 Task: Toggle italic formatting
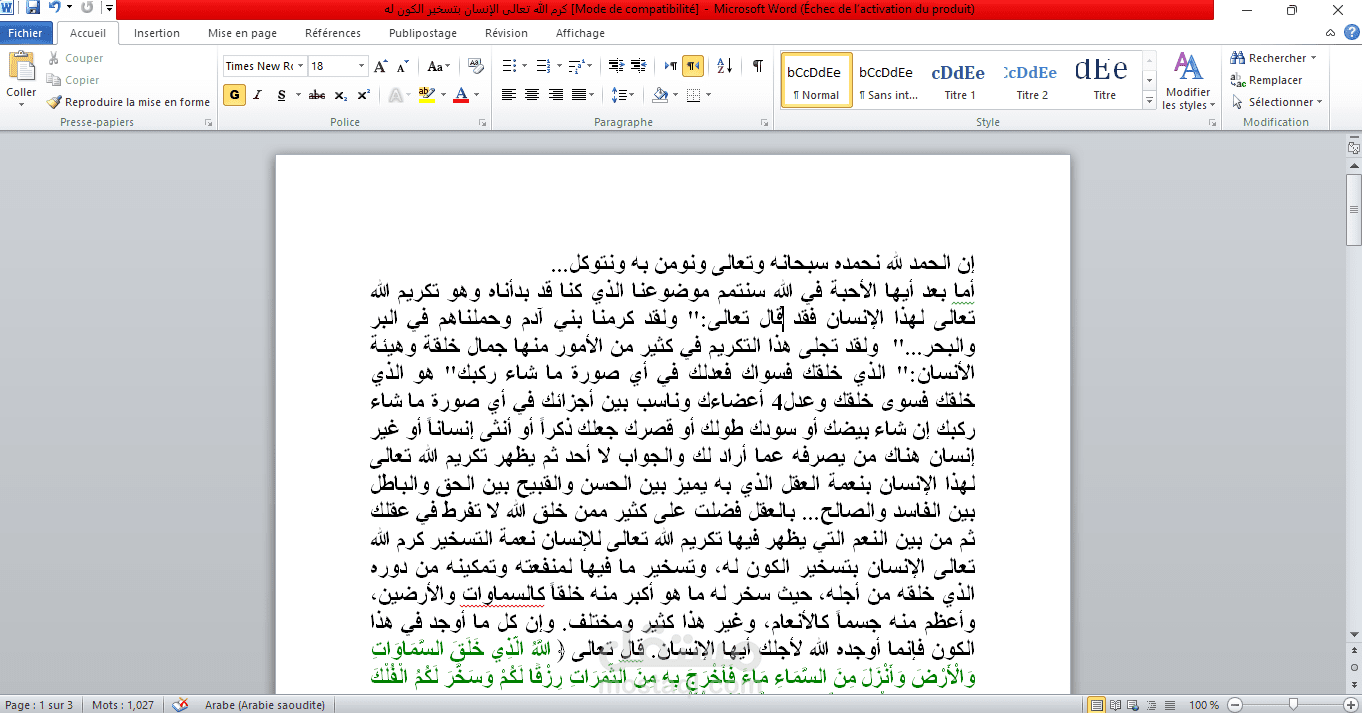[257, 95]
